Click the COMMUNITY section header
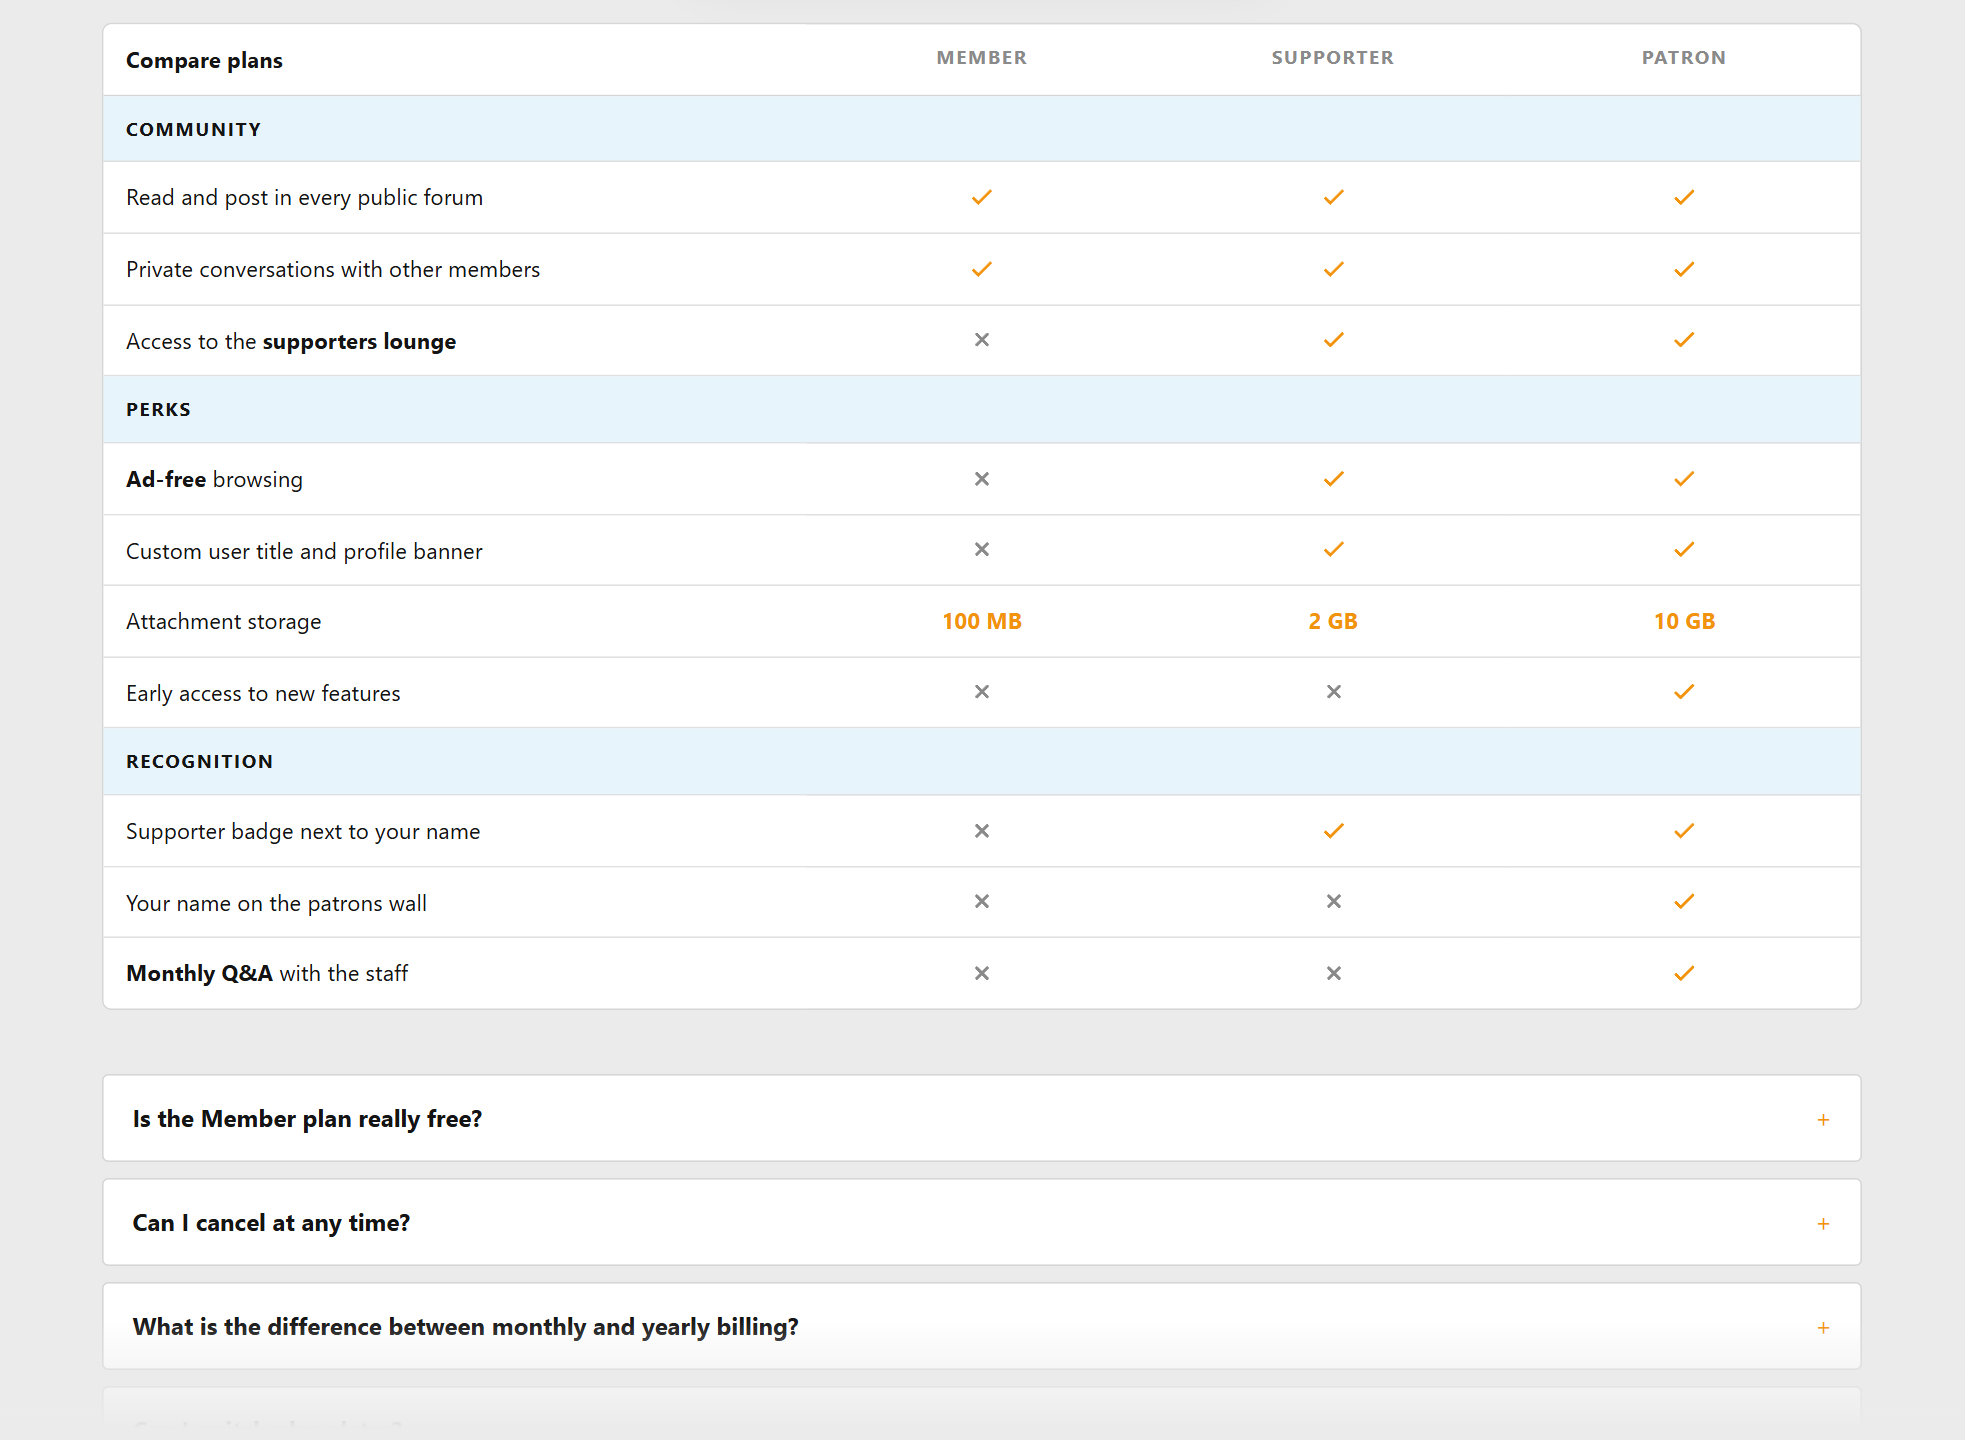The height and width of the screenshot is (1440, 1965). (193, 130)
